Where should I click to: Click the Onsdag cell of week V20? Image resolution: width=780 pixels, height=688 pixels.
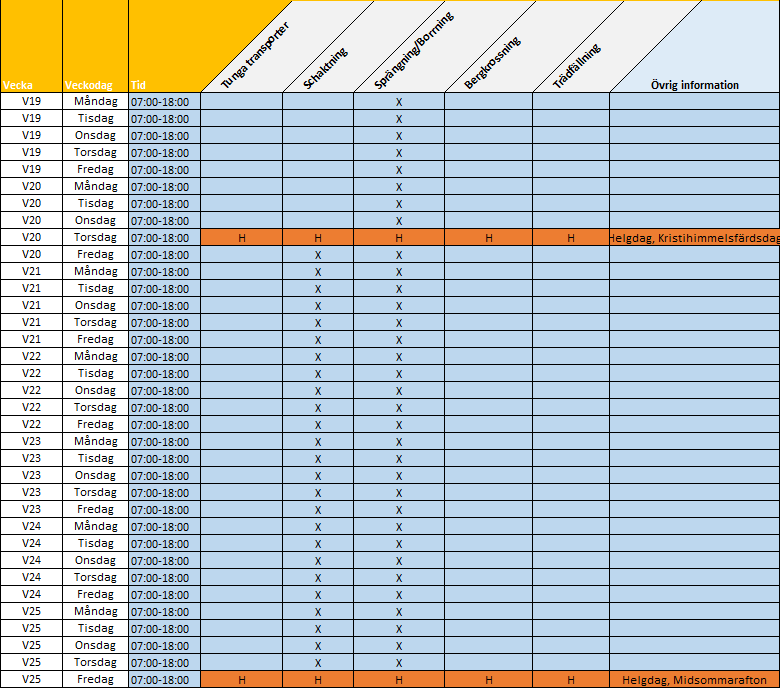coord(96,220)
